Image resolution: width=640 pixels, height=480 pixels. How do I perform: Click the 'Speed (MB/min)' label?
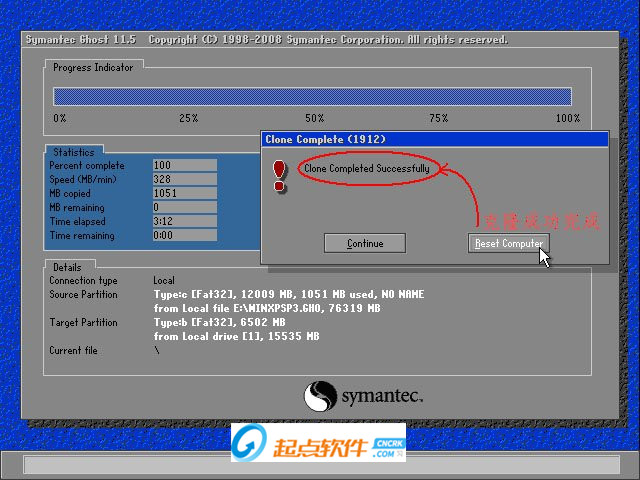(83, 179)
